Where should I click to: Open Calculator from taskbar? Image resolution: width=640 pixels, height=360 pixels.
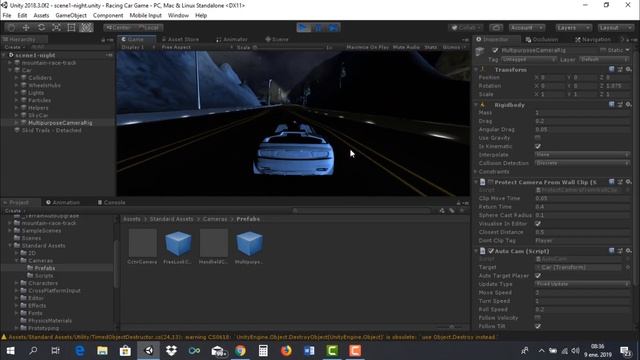pos(263,351)
